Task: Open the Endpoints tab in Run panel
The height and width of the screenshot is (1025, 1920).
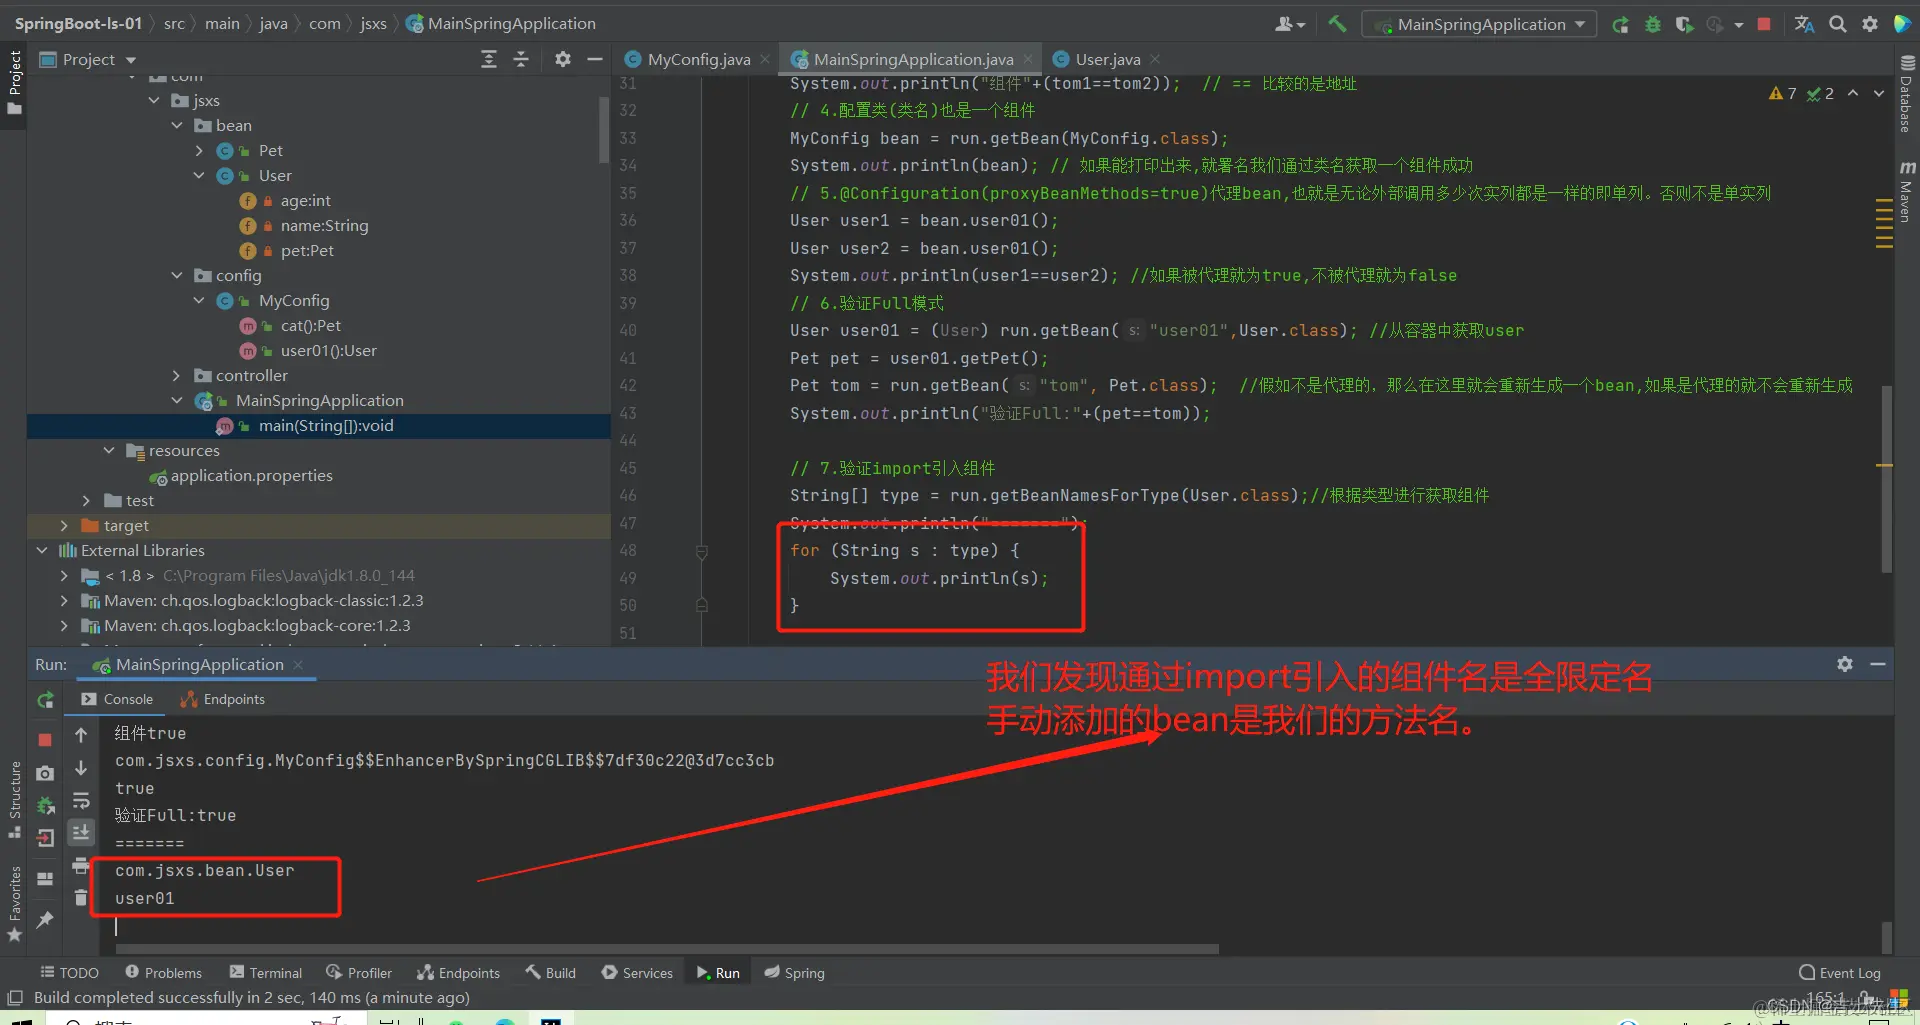Action: tap(223, 699)
